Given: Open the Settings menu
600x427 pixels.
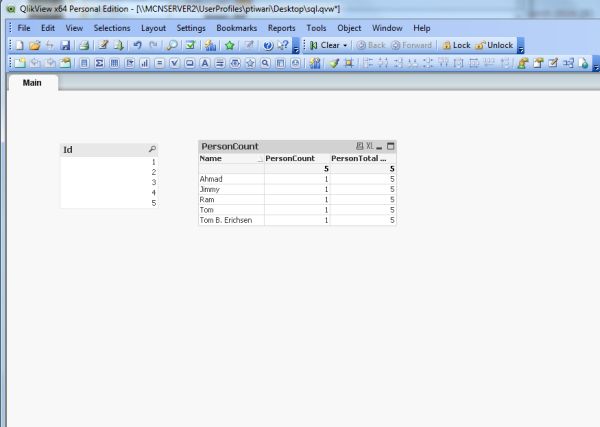Looking at the screenshot, I should point(191,28).
